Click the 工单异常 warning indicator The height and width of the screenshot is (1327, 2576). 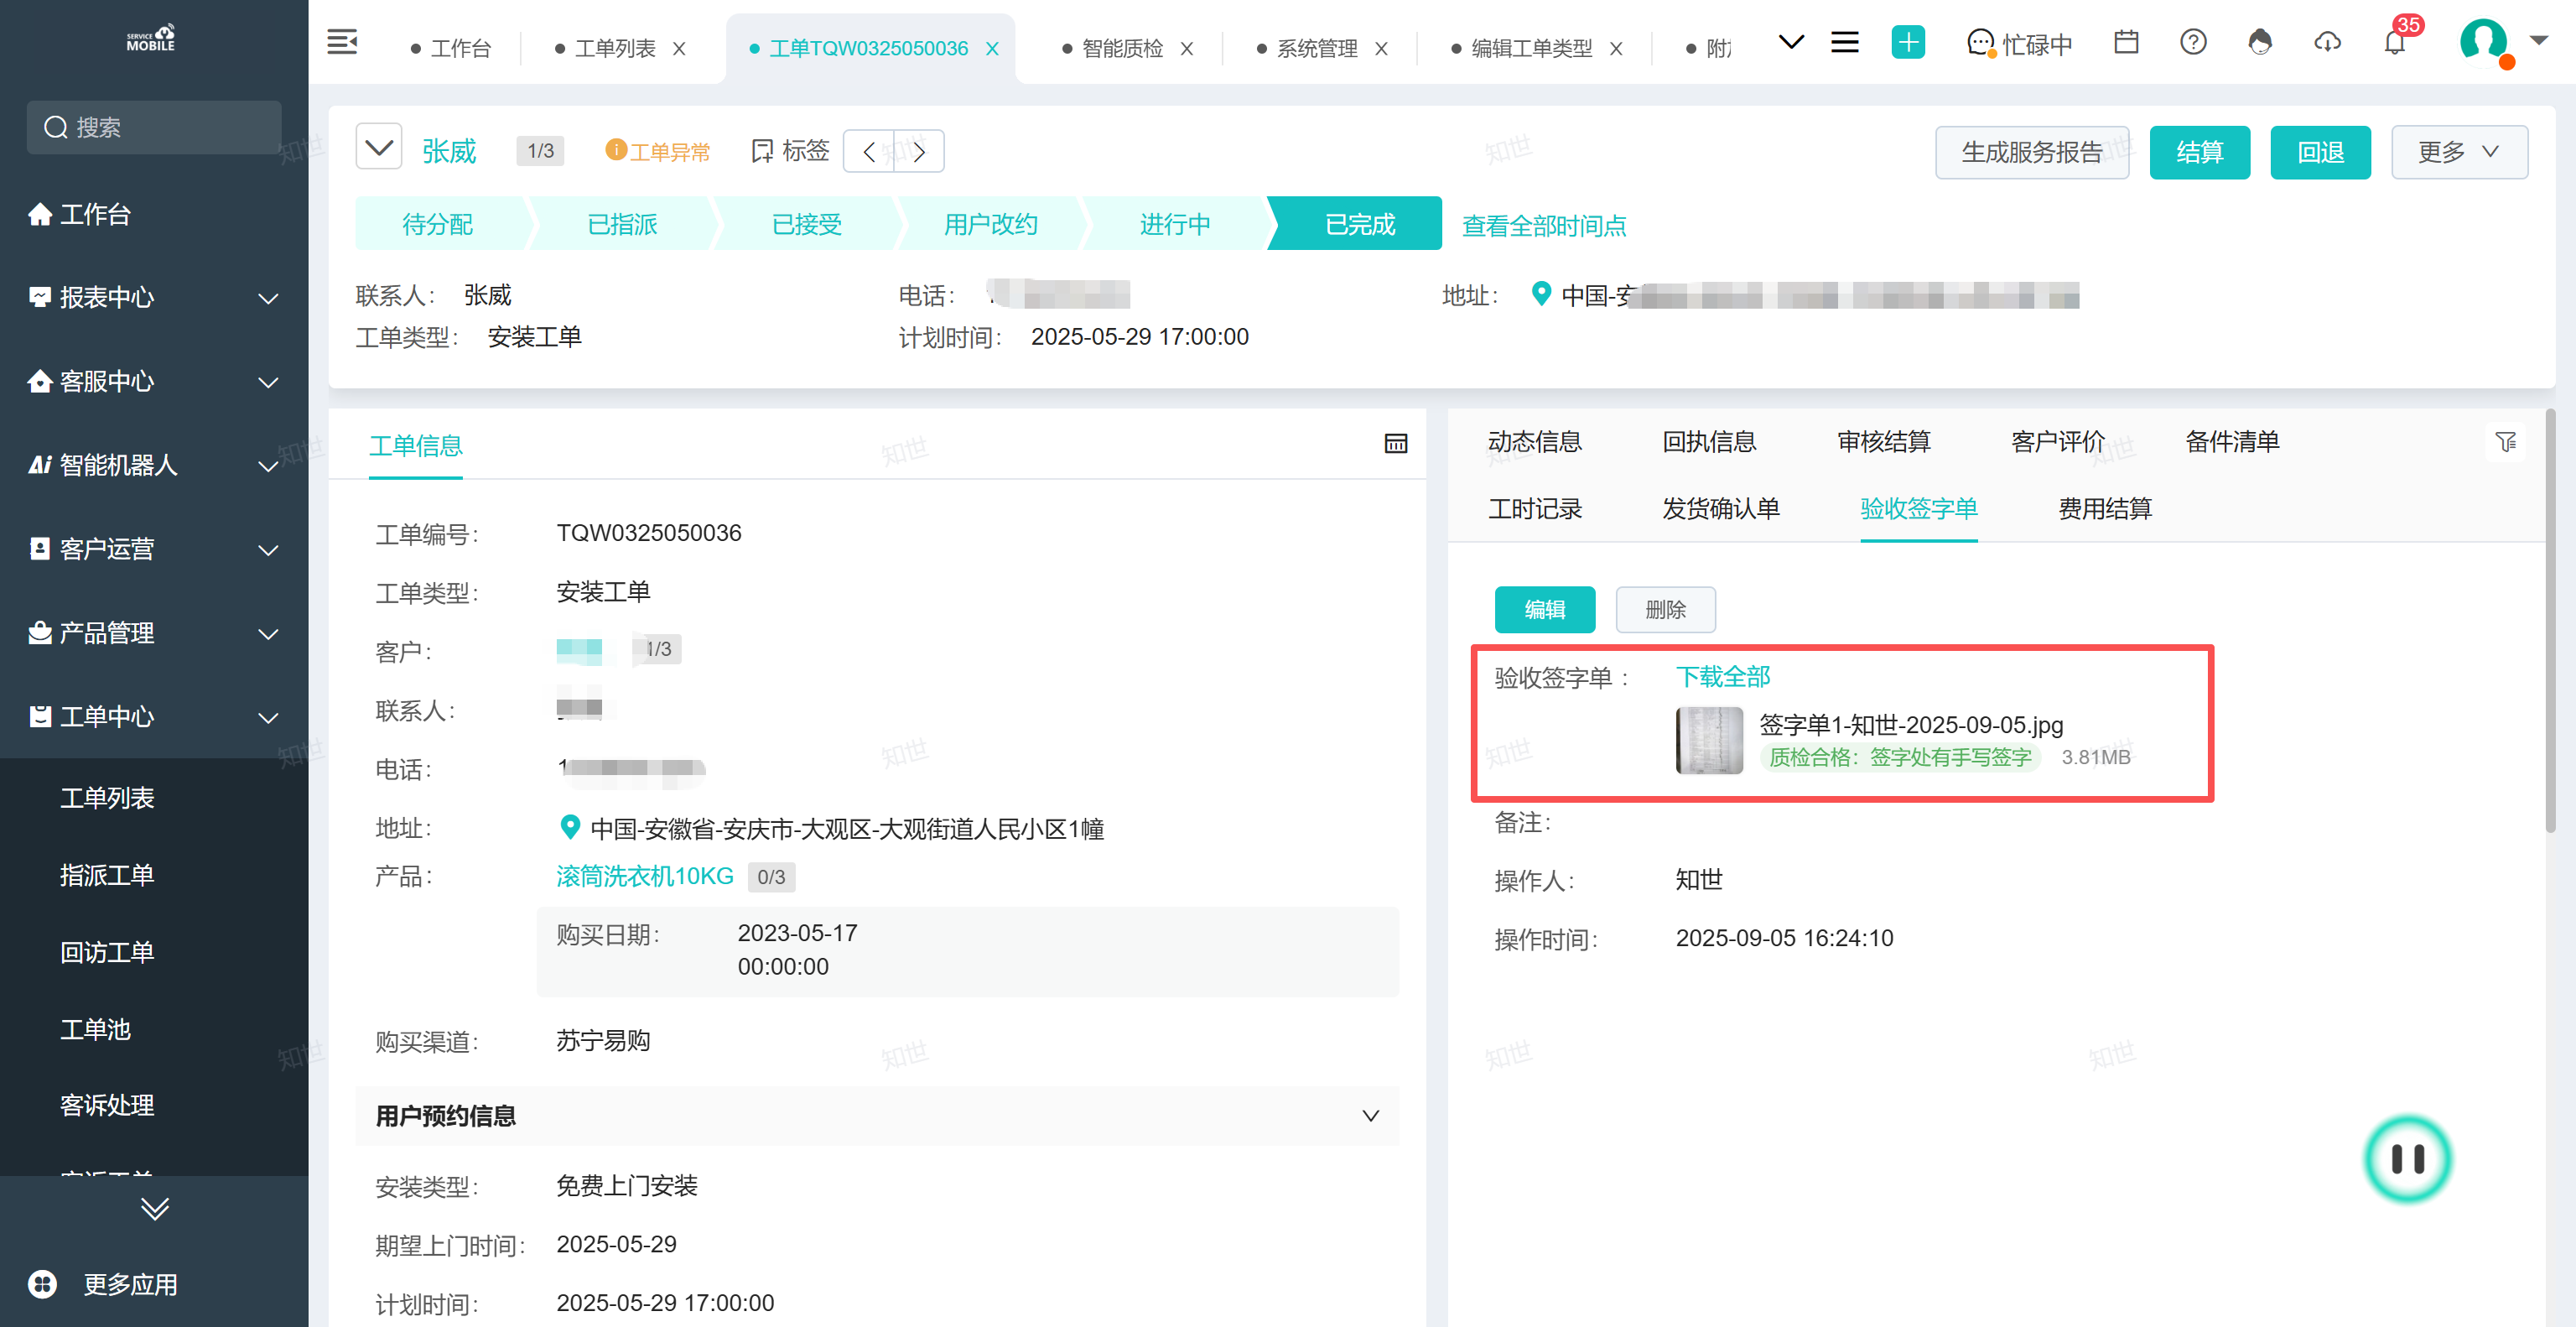(658, 151)
